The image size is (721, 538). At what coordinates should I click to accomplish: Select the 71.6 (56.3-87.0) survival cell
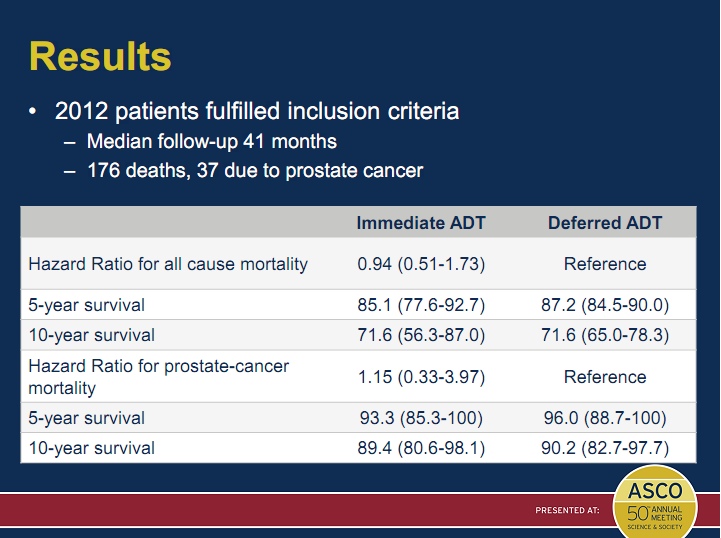[x=421, y=335]
